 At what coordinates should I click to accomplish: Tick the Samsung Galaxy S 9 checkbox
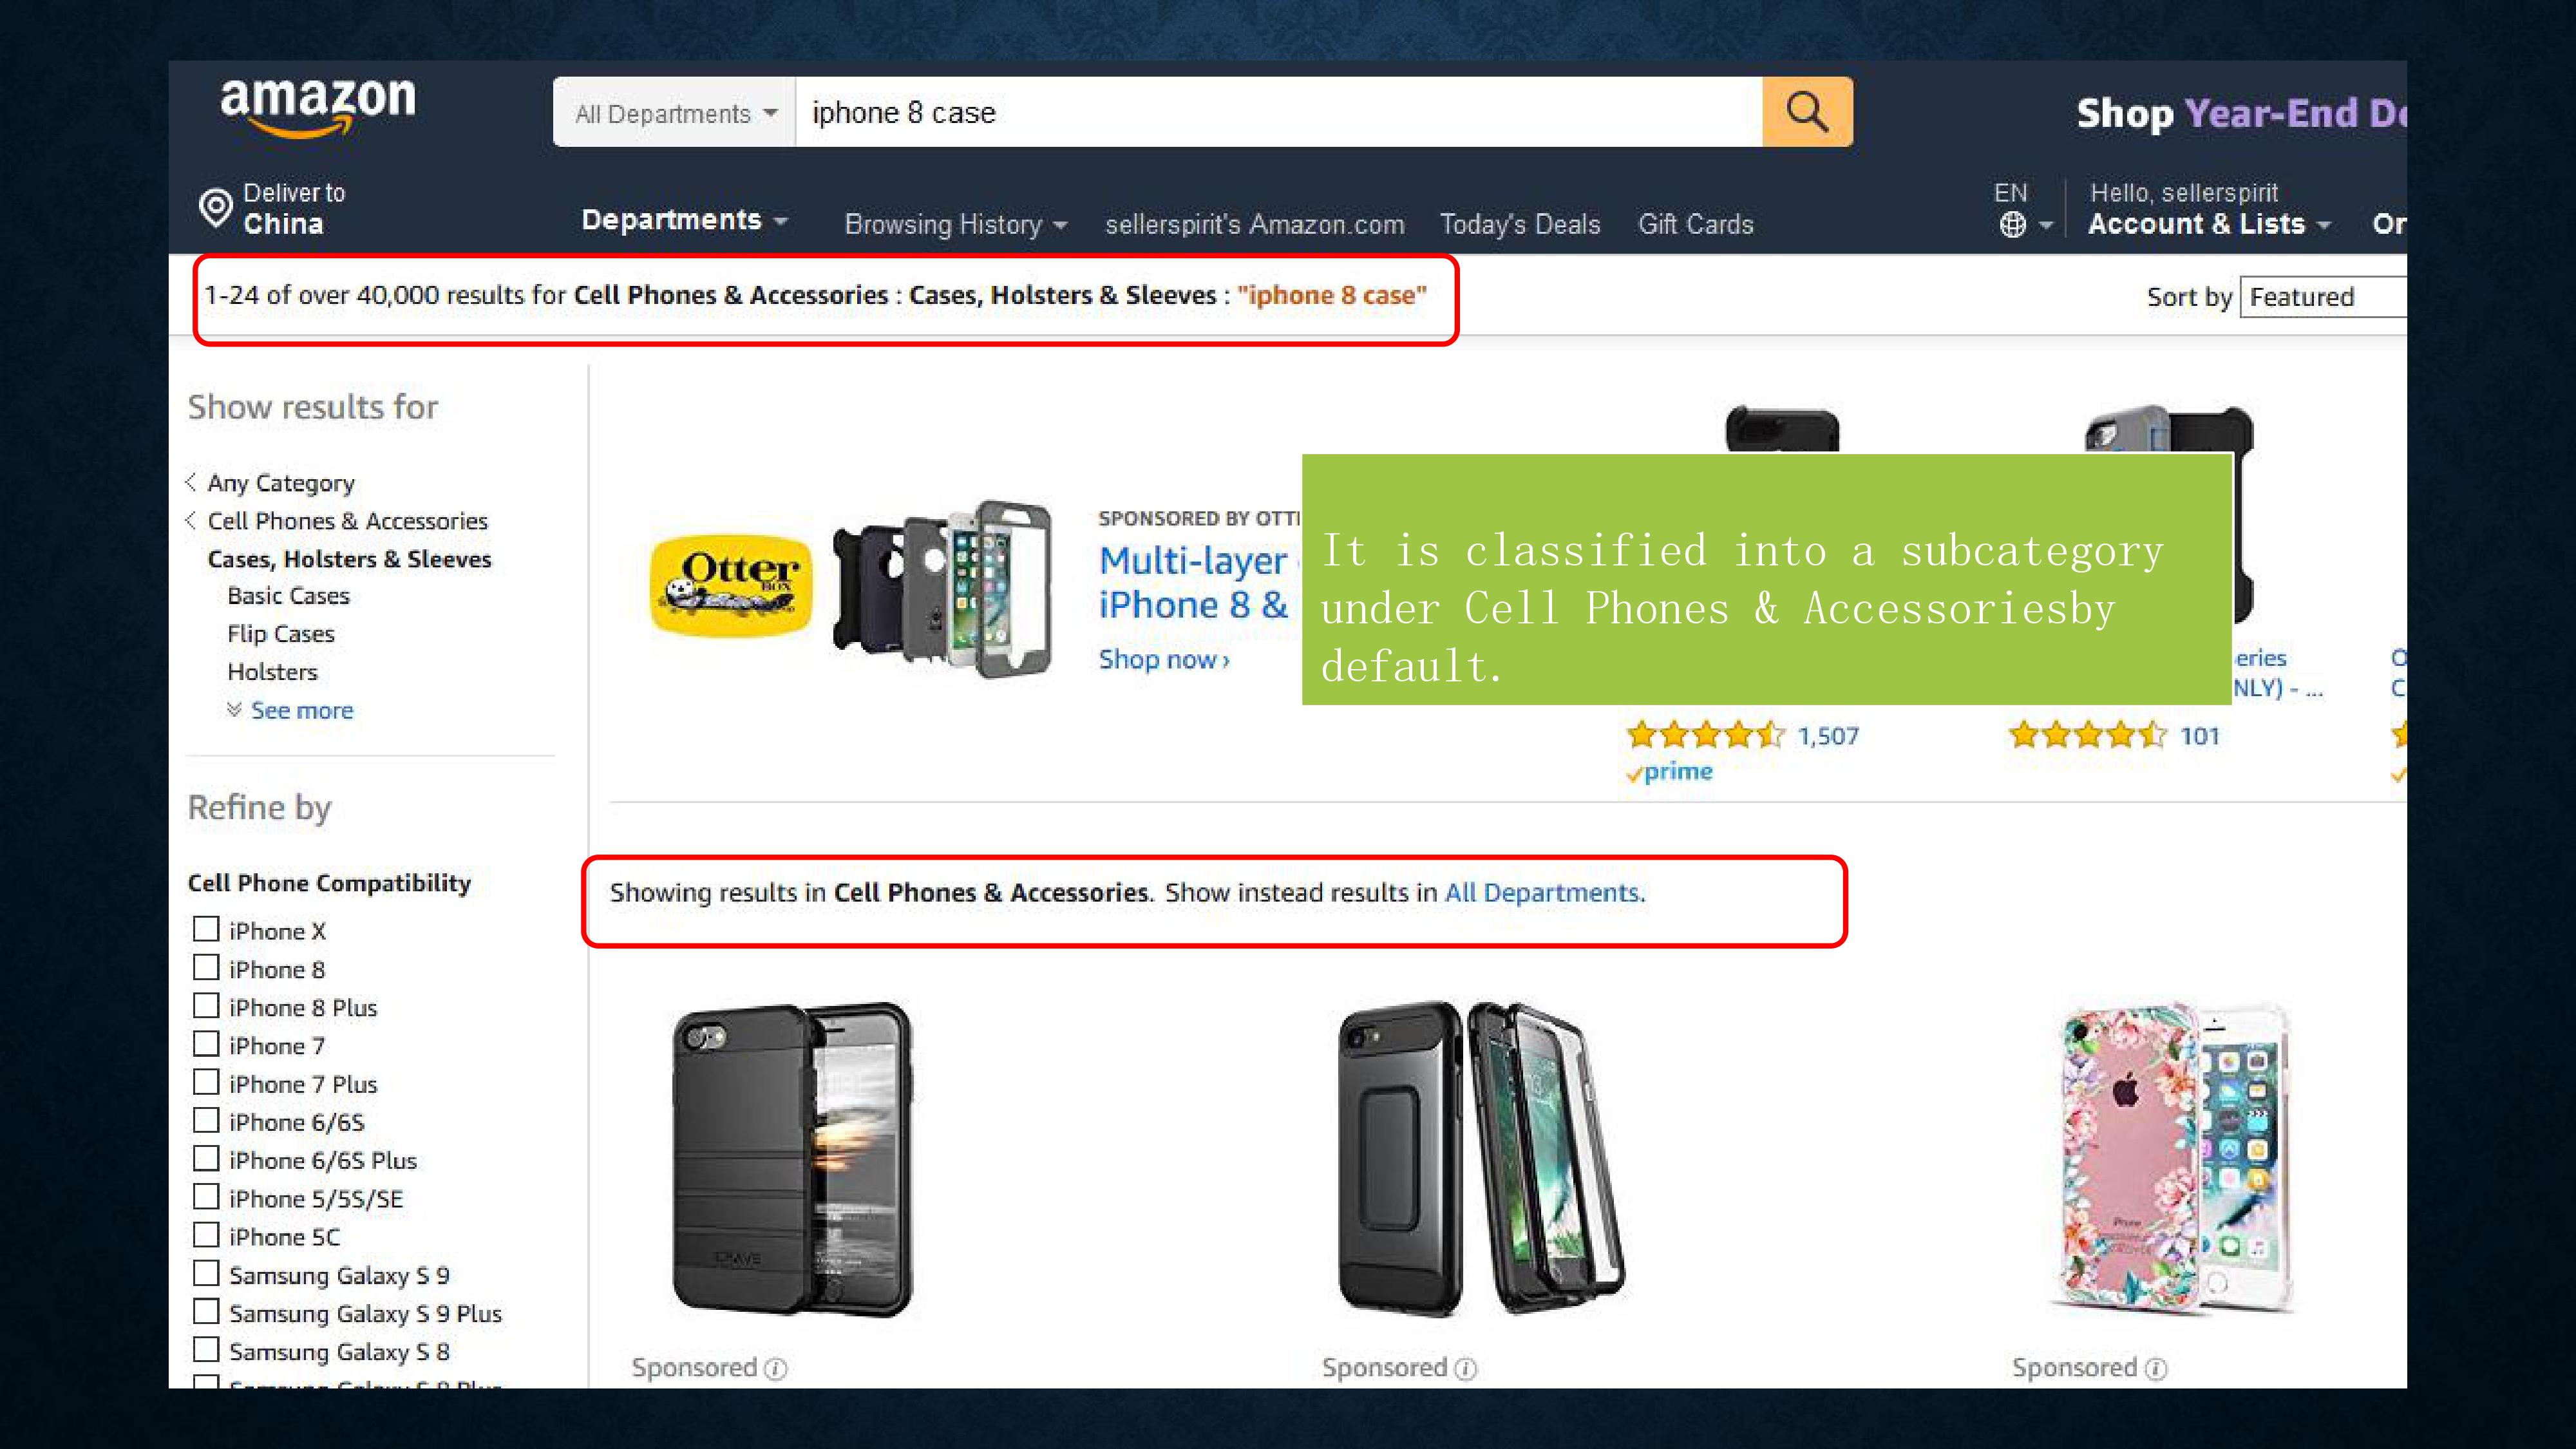click(x=206, y=1274)
